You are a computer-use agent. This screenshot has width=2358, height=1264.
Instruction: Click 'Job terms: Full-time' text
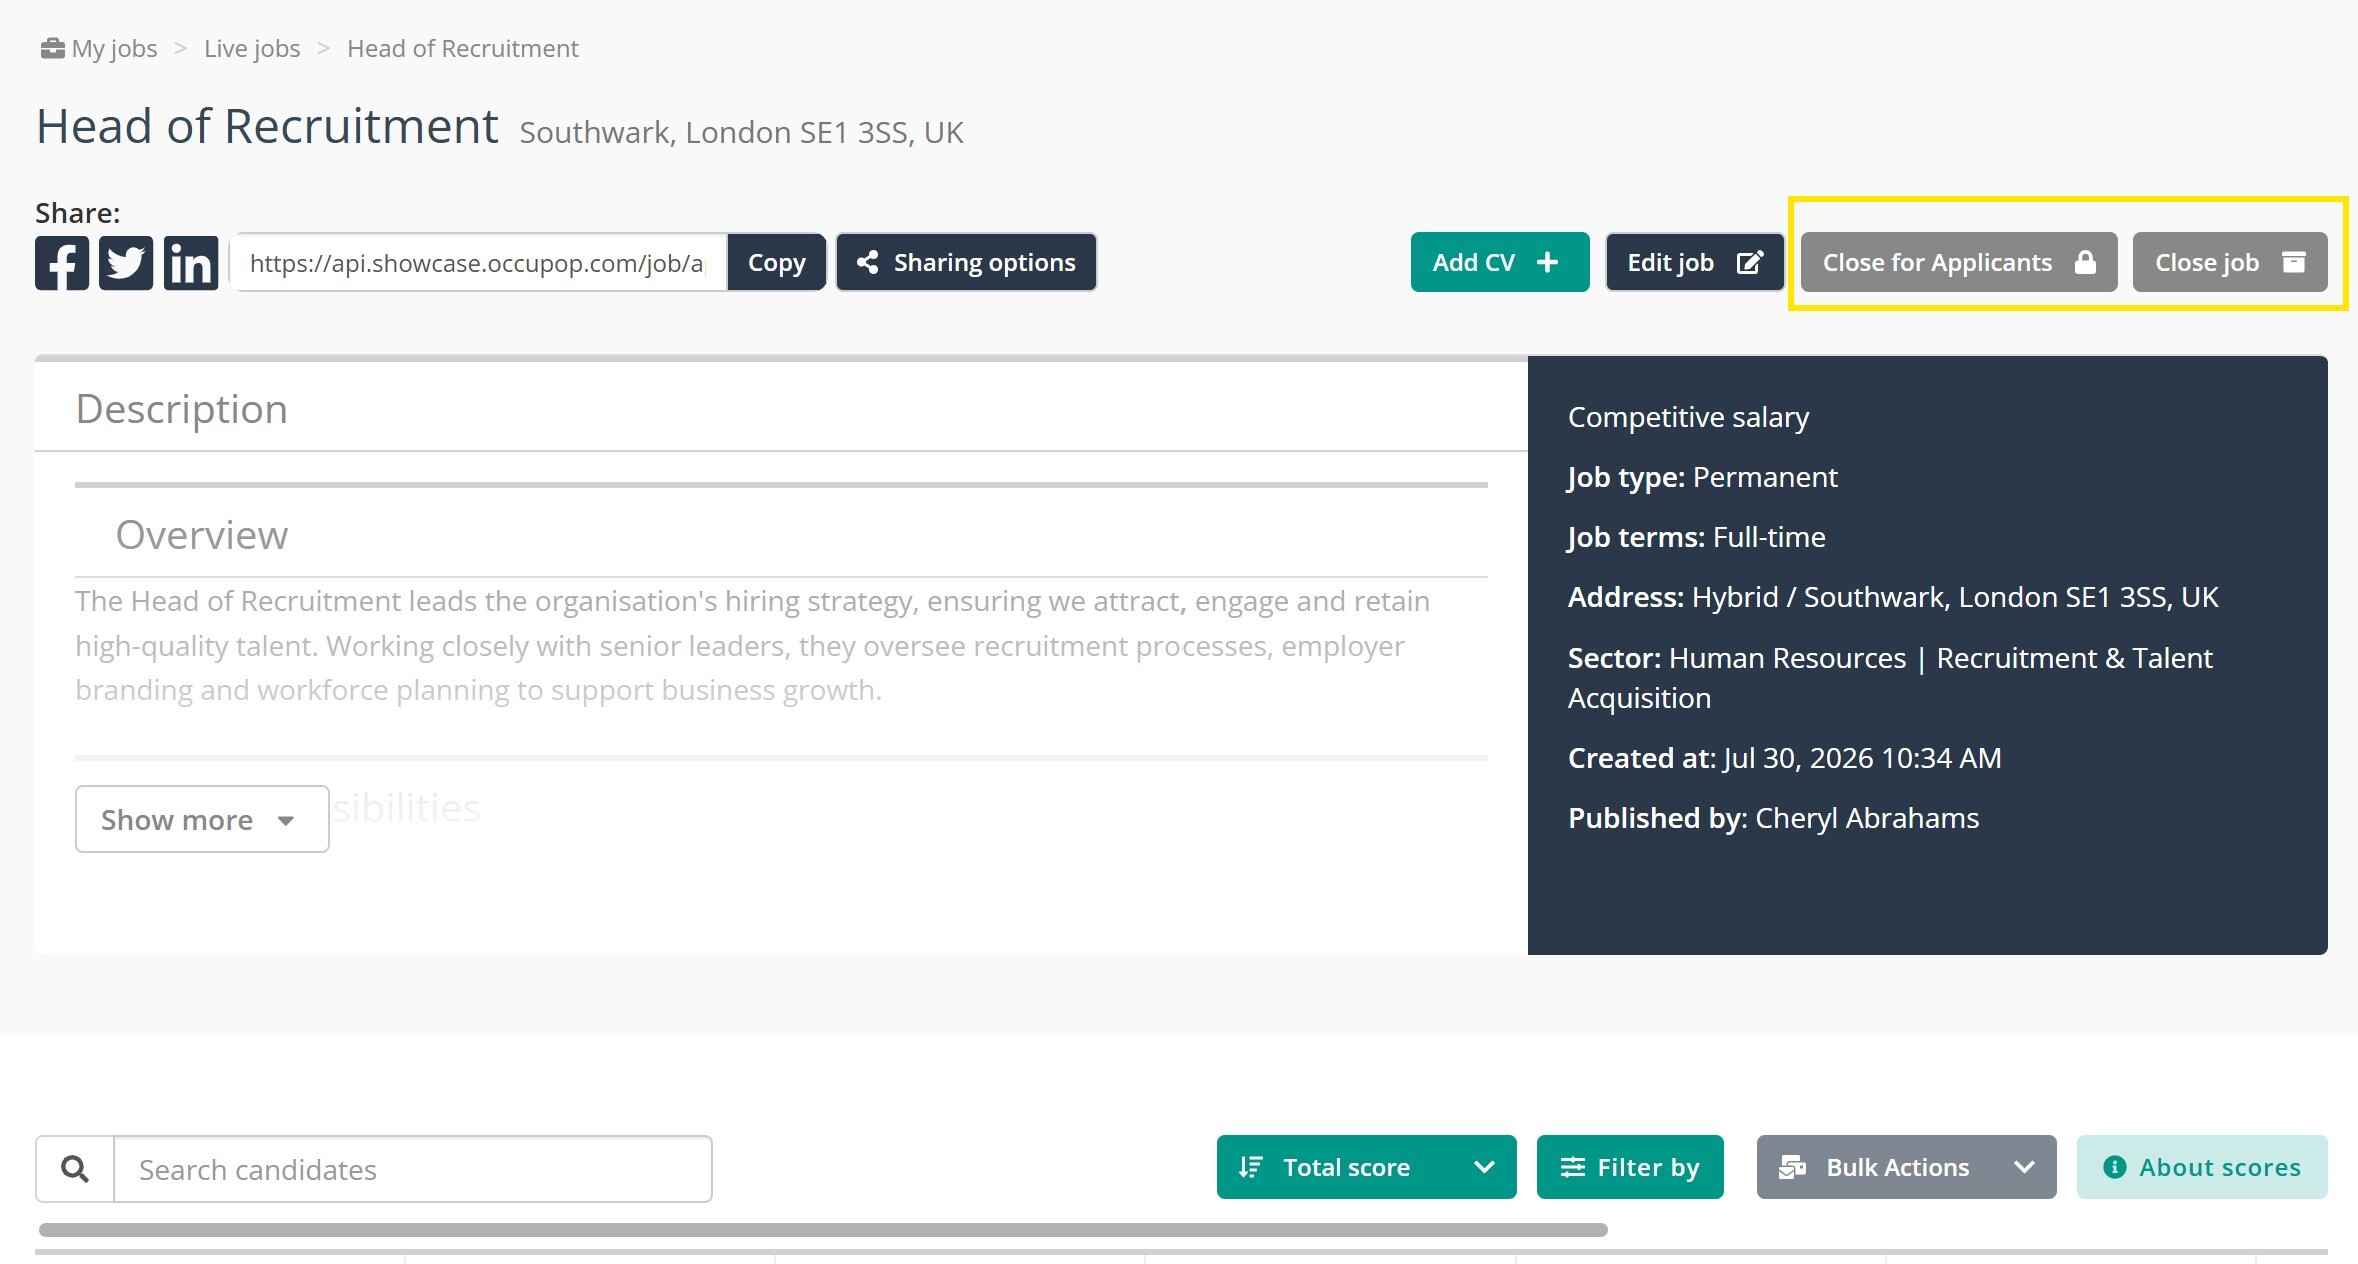click(x=1696, y=537)
